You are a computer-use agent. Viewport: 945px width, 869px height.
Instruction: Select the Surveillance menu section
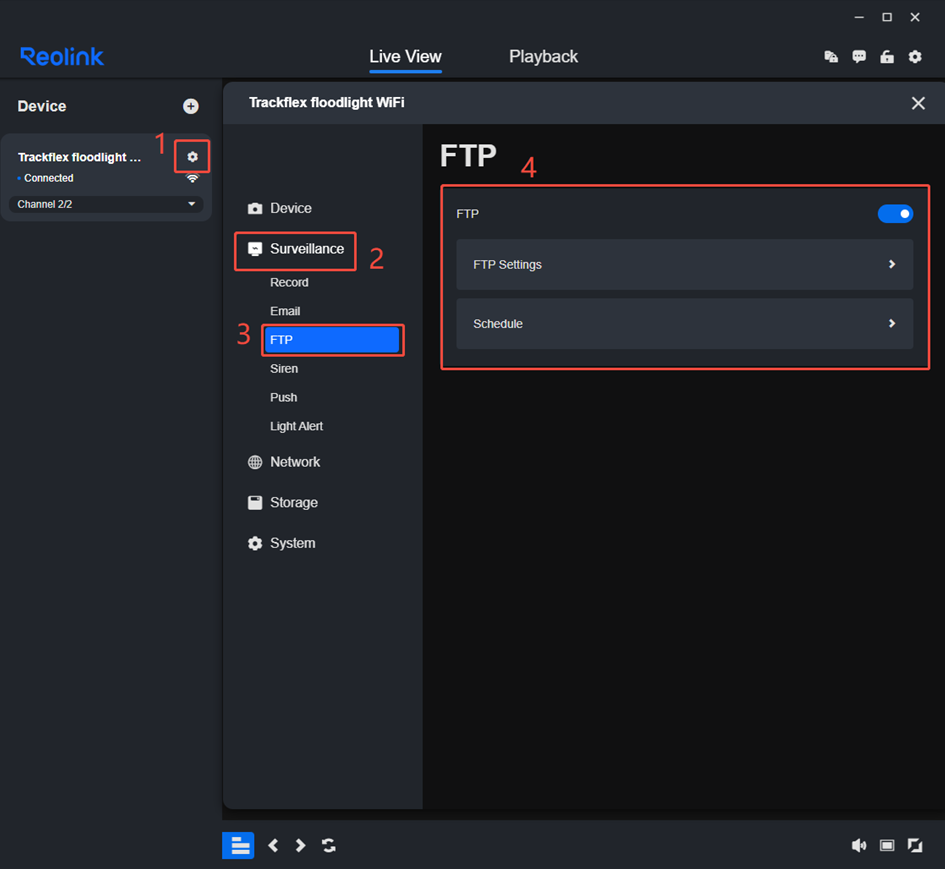[295, 249]
